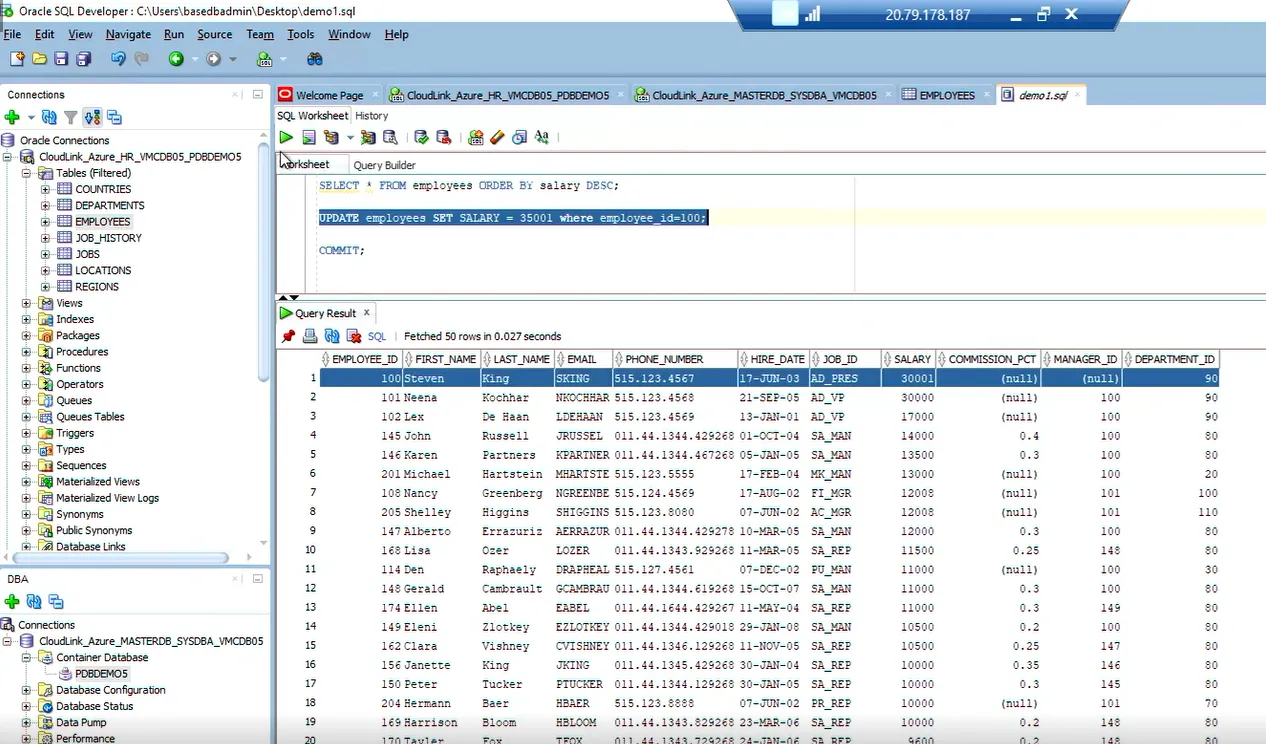Screen dimensions: 1266x744
Task: Open the Tools menu
Action: coord(301,34)
